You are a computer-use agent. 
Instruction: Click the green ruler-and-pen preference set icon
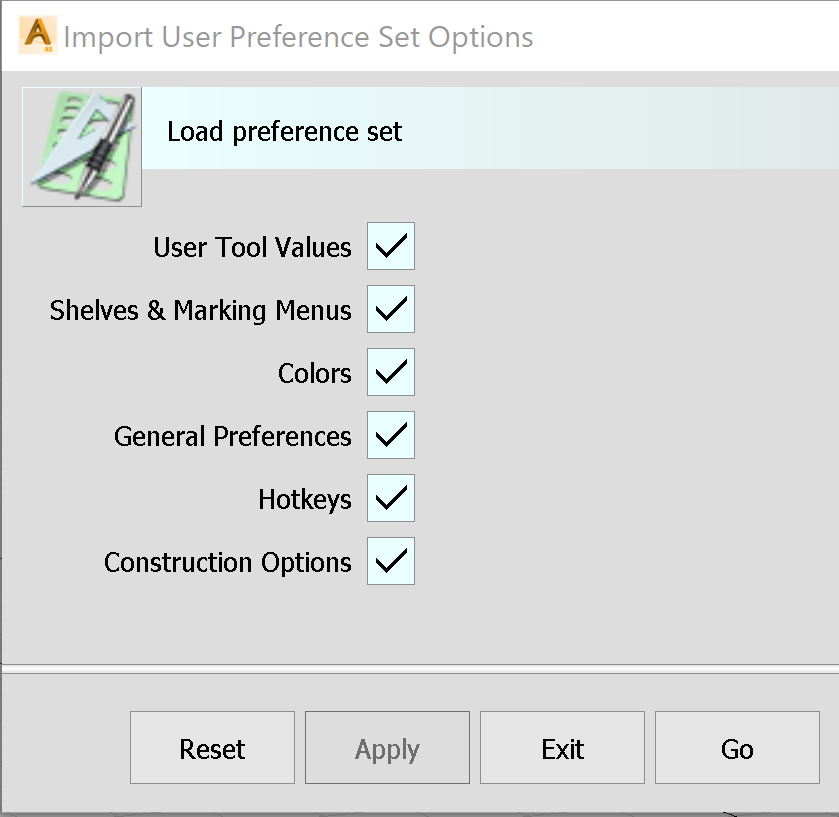[x=80, y=146]
